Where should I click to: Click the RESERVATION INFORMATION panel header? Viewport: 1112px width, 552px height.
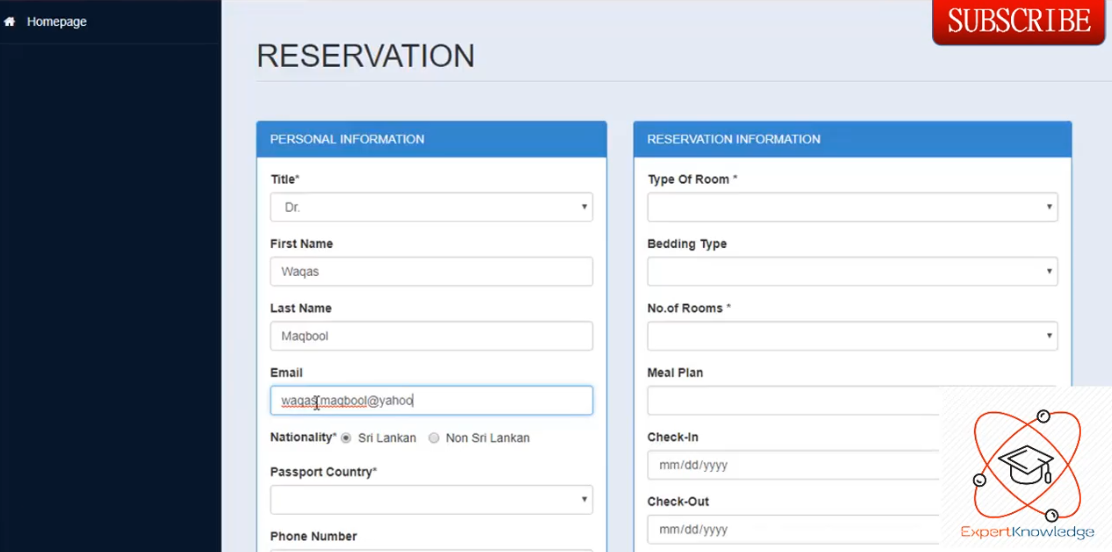pyautogui.click(x=852, y=139)
